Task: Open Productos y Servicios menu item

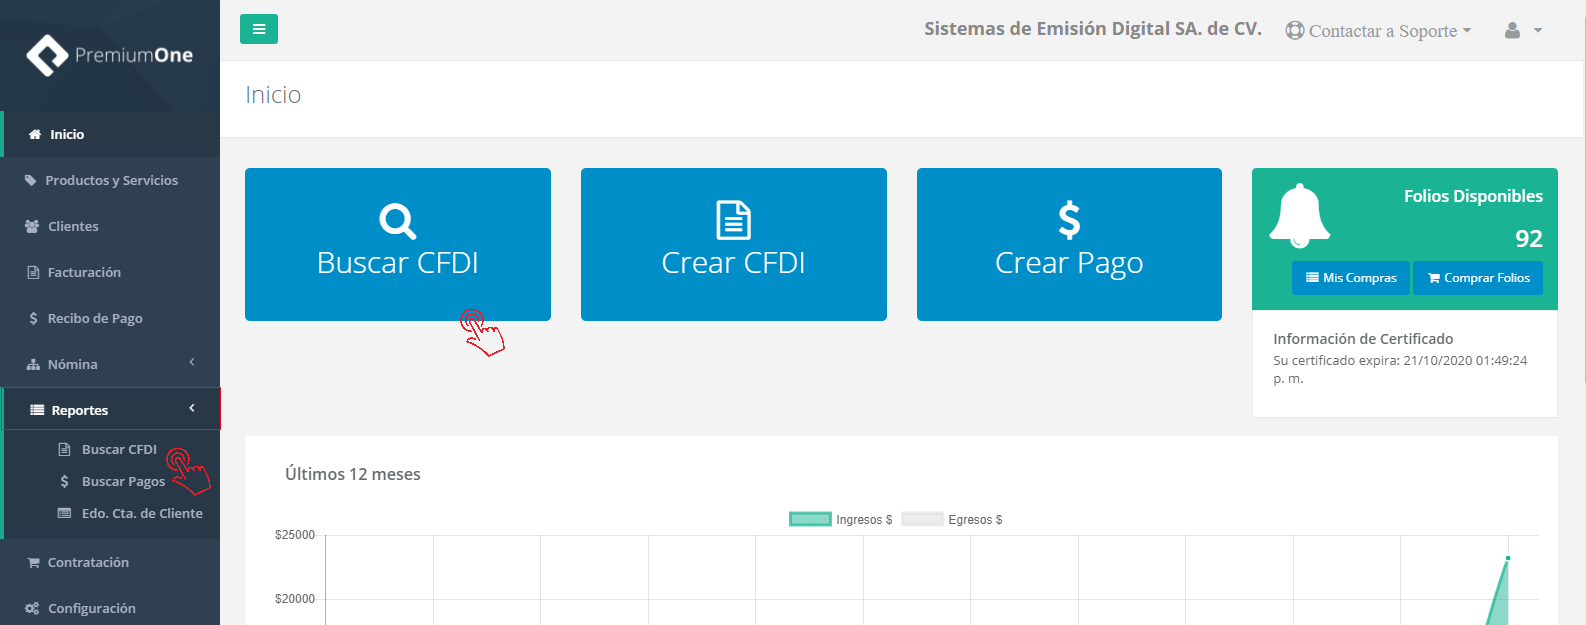Action: click(x=110, y=180)
